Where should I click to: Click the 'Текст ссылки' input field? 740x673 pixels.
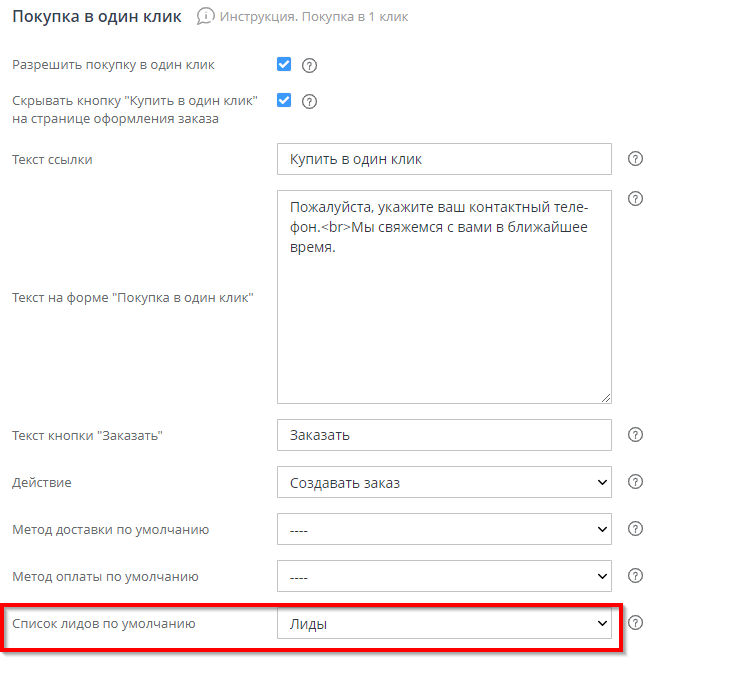(444, 159)
